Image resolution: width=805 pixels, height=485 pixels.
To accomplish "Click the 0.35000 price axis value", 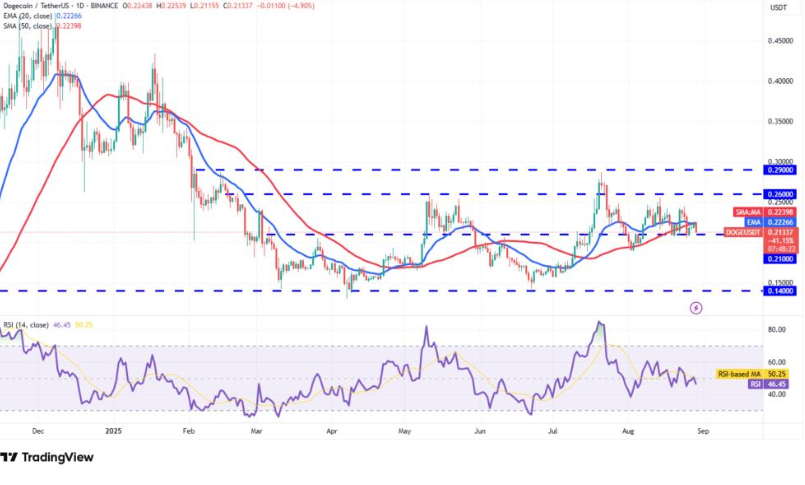I will pyautogui.click(x=780, y=122).
